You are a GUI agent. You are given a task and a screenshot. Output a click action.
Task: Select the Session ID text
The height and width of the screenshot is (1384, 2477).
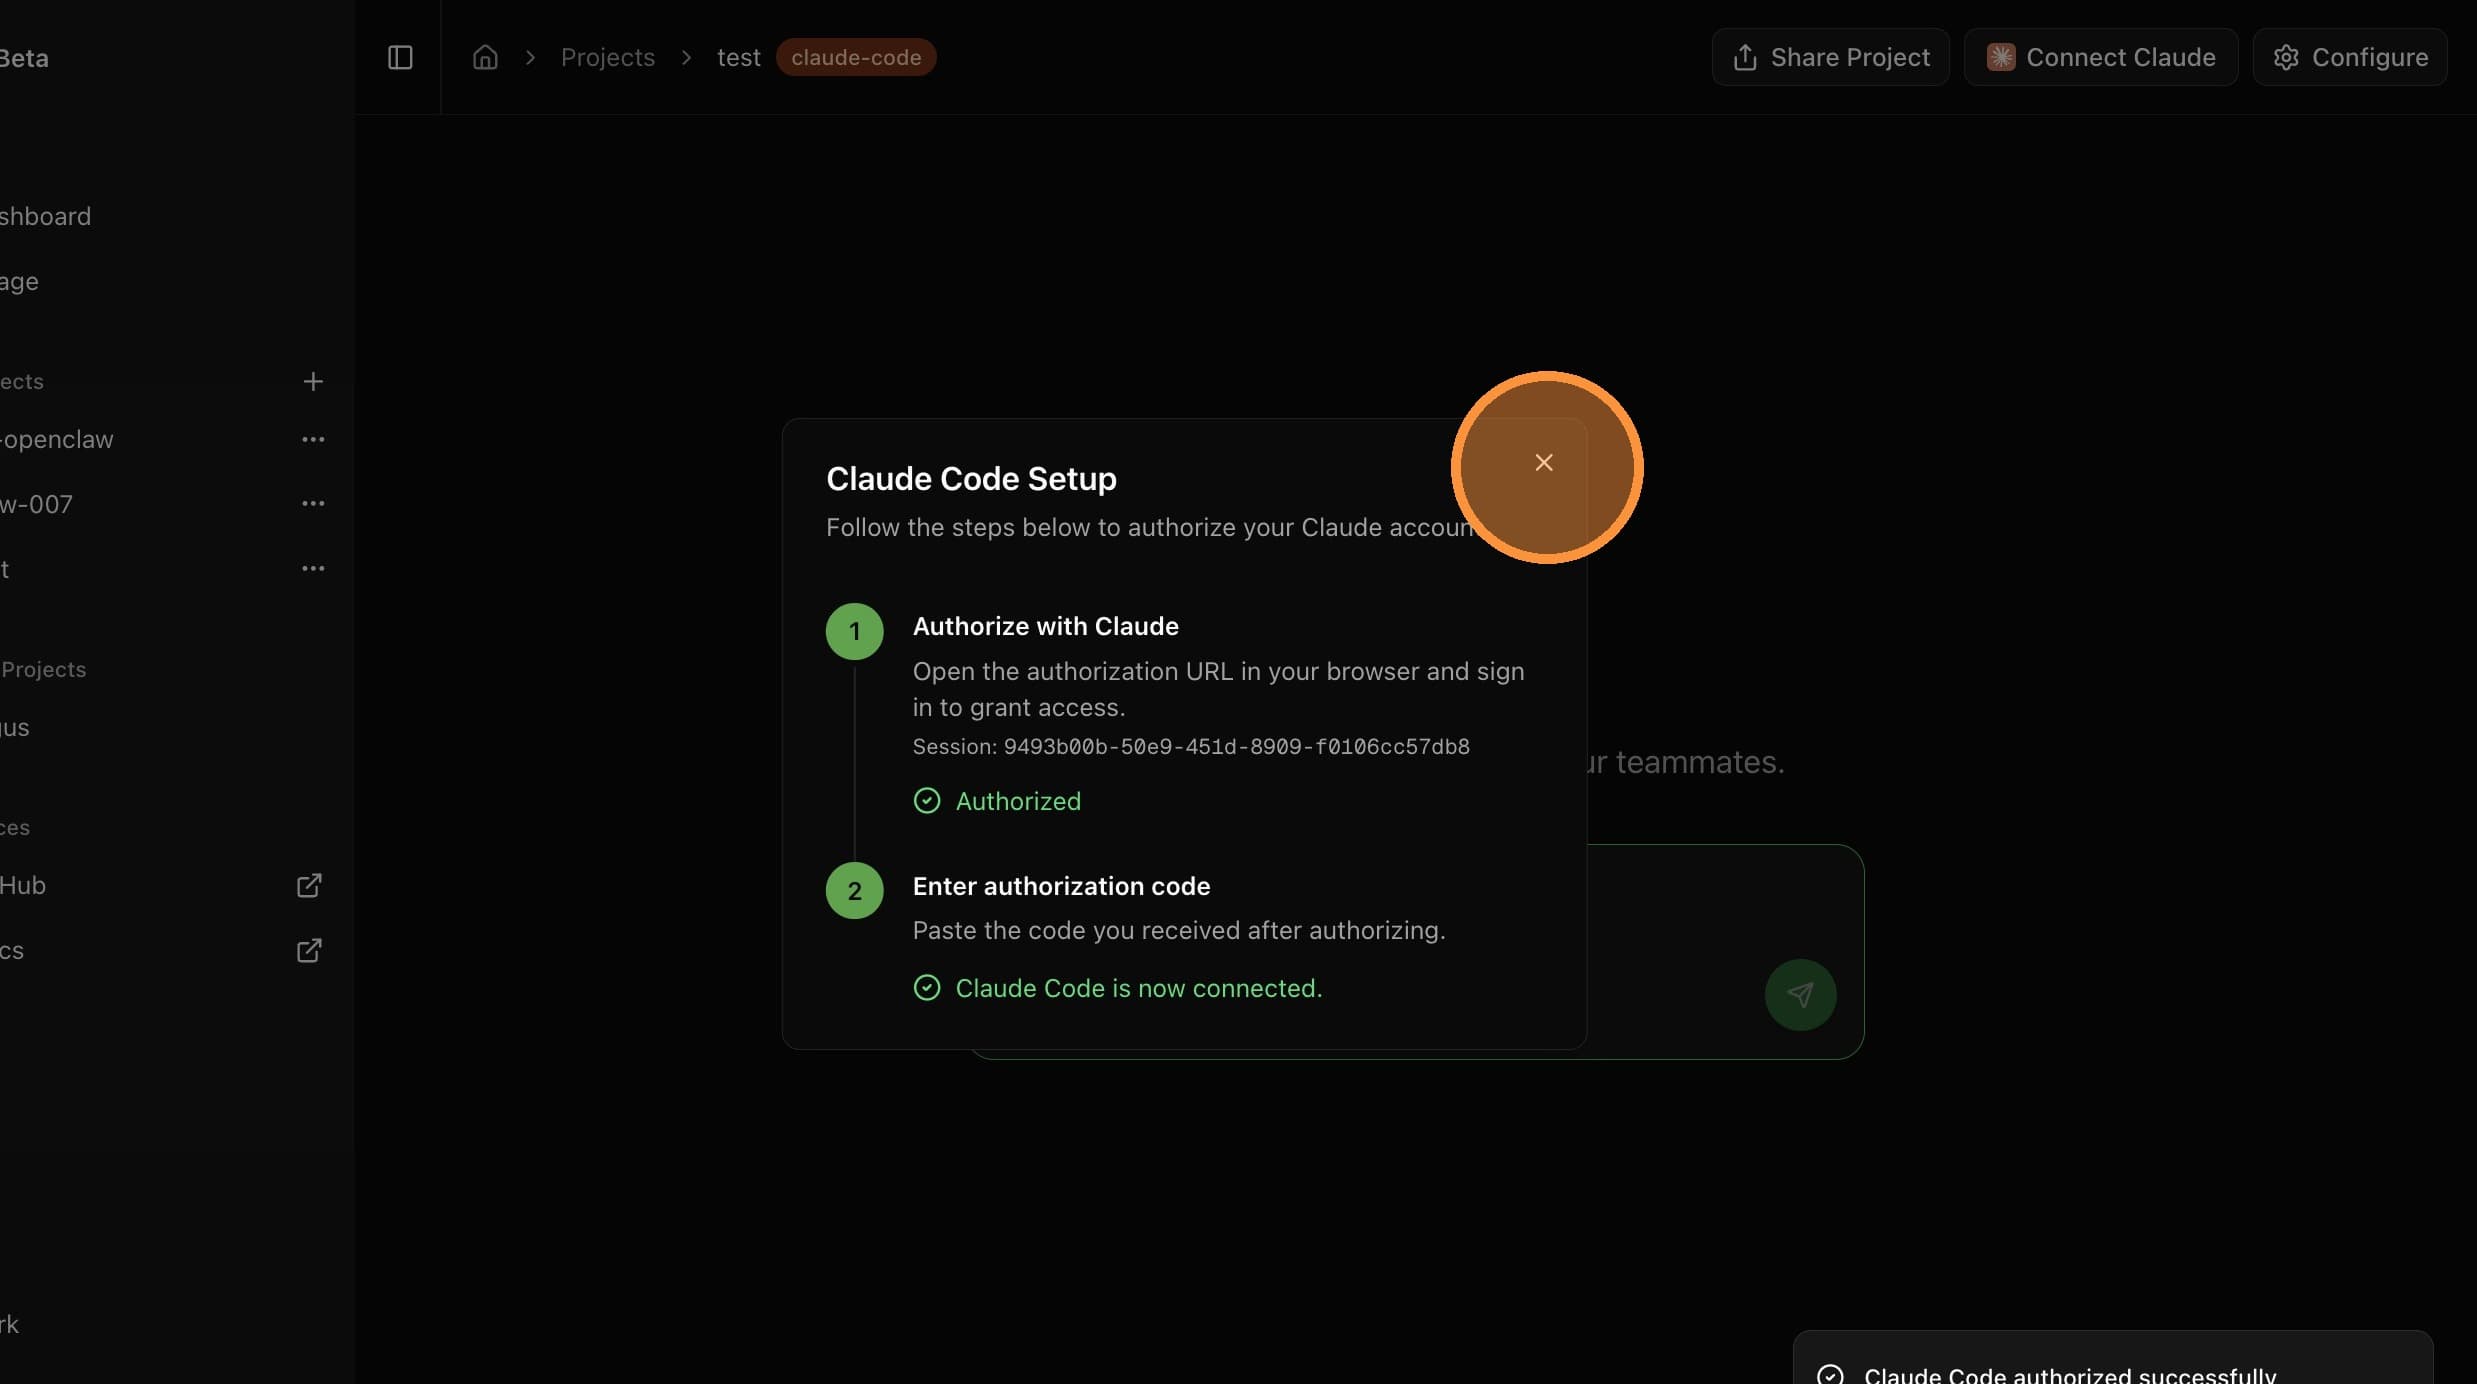[1191, 747]
